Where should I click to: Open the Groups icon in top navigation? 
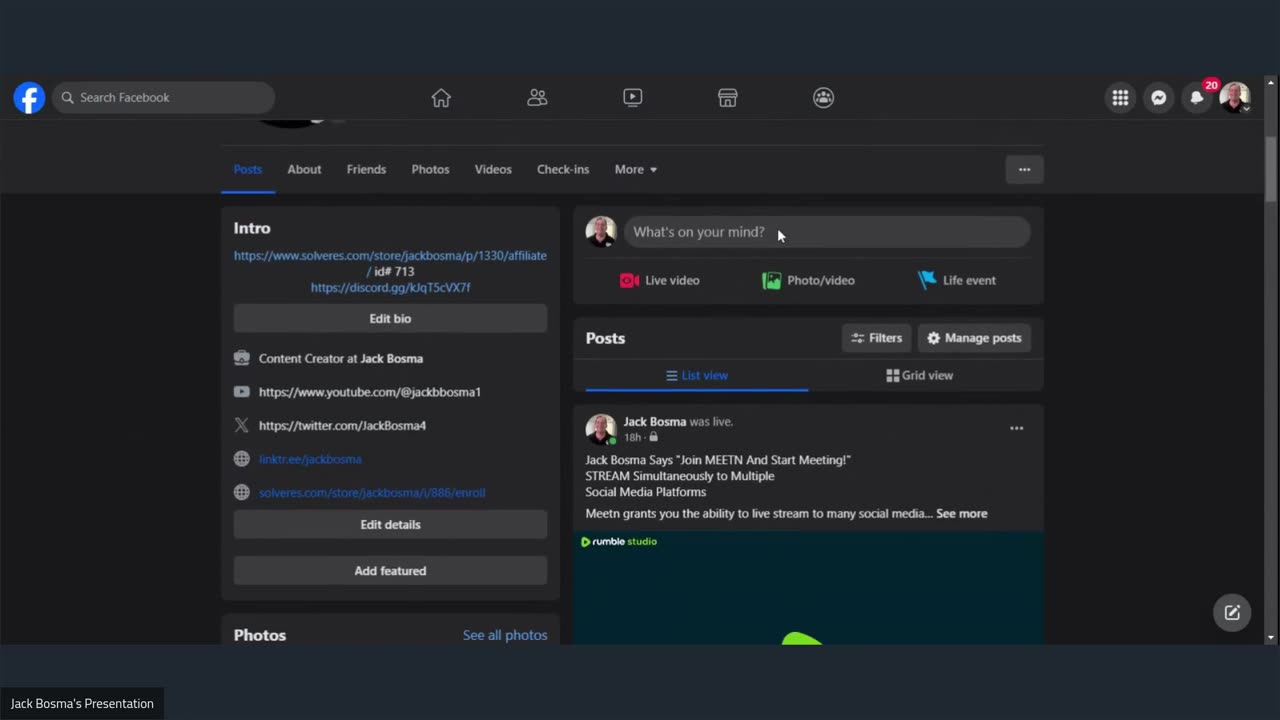tap(823, 98)
